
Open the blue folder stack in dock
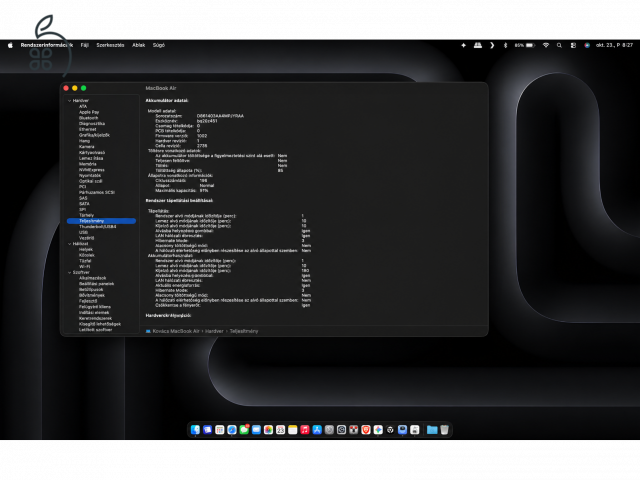pyautogui.click(x=432, y=429)
